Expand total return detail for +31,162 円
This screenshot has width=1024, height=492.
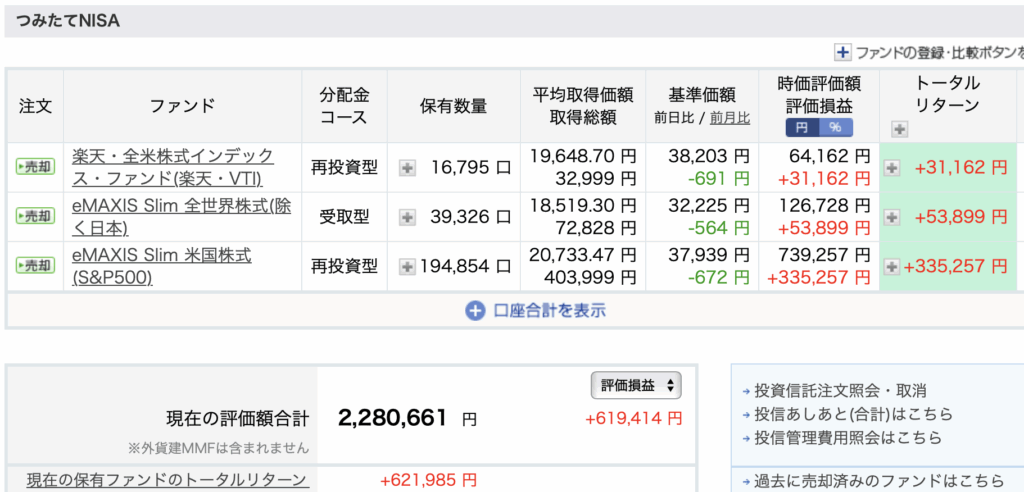point(892,168)
